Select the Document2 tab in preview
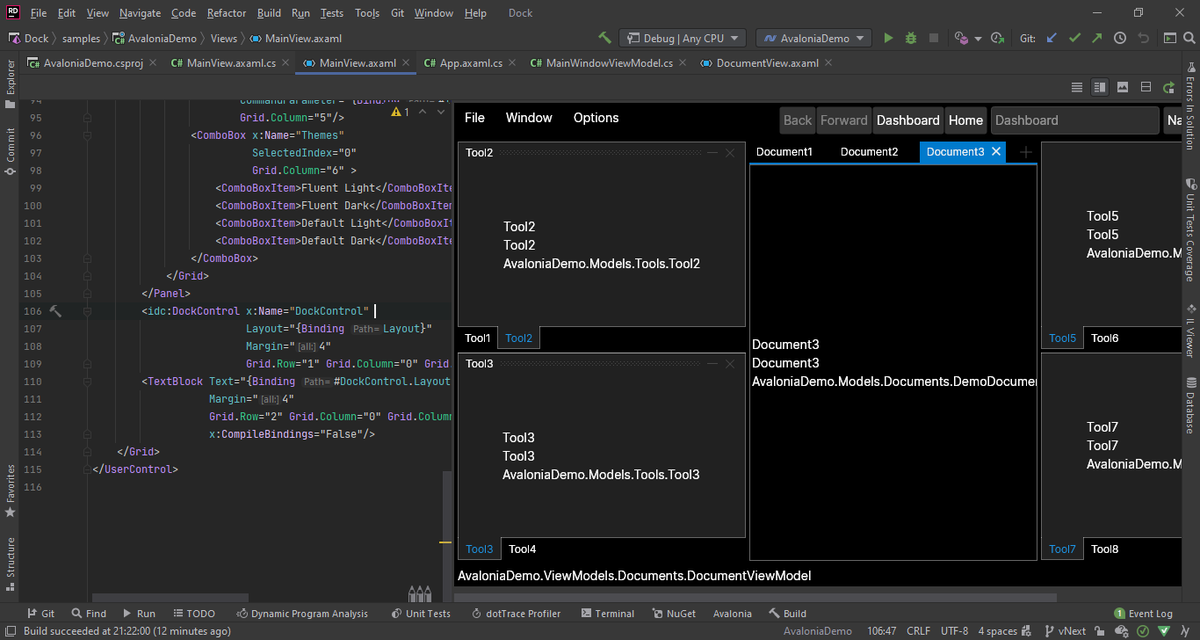Viewport: 1200px width, 640px height. [869, 152]
